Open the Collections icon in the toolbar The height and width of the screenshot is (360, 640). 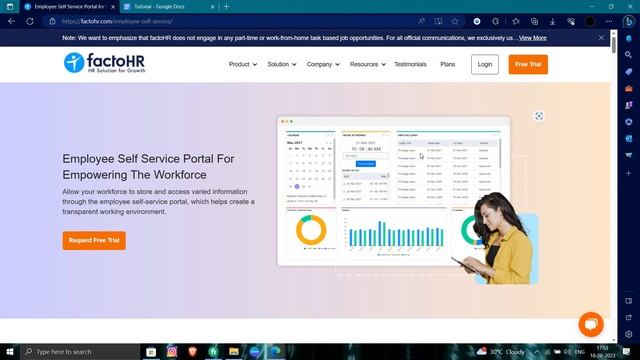534,21
